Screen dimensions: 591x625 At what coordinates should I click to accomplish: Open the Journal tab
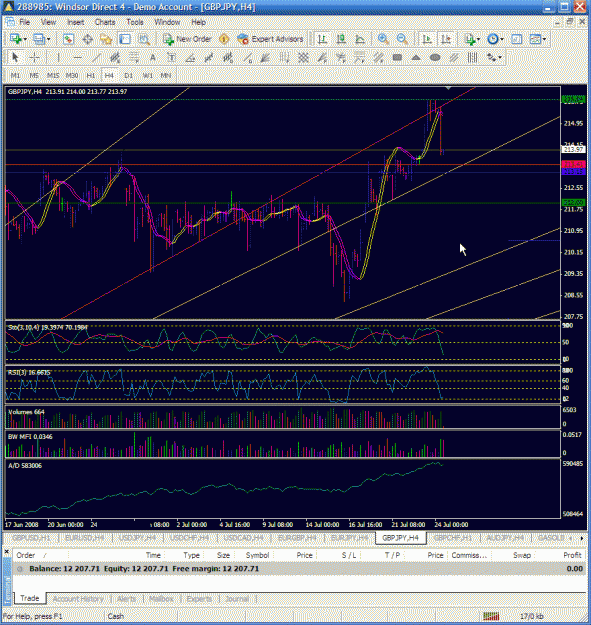point(237,599)
